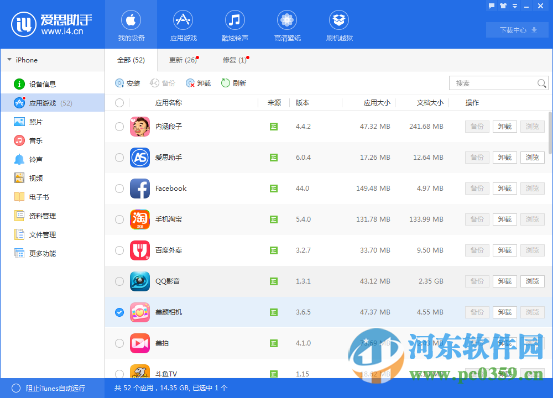Click the Facebook app icon

pos(140,188)
